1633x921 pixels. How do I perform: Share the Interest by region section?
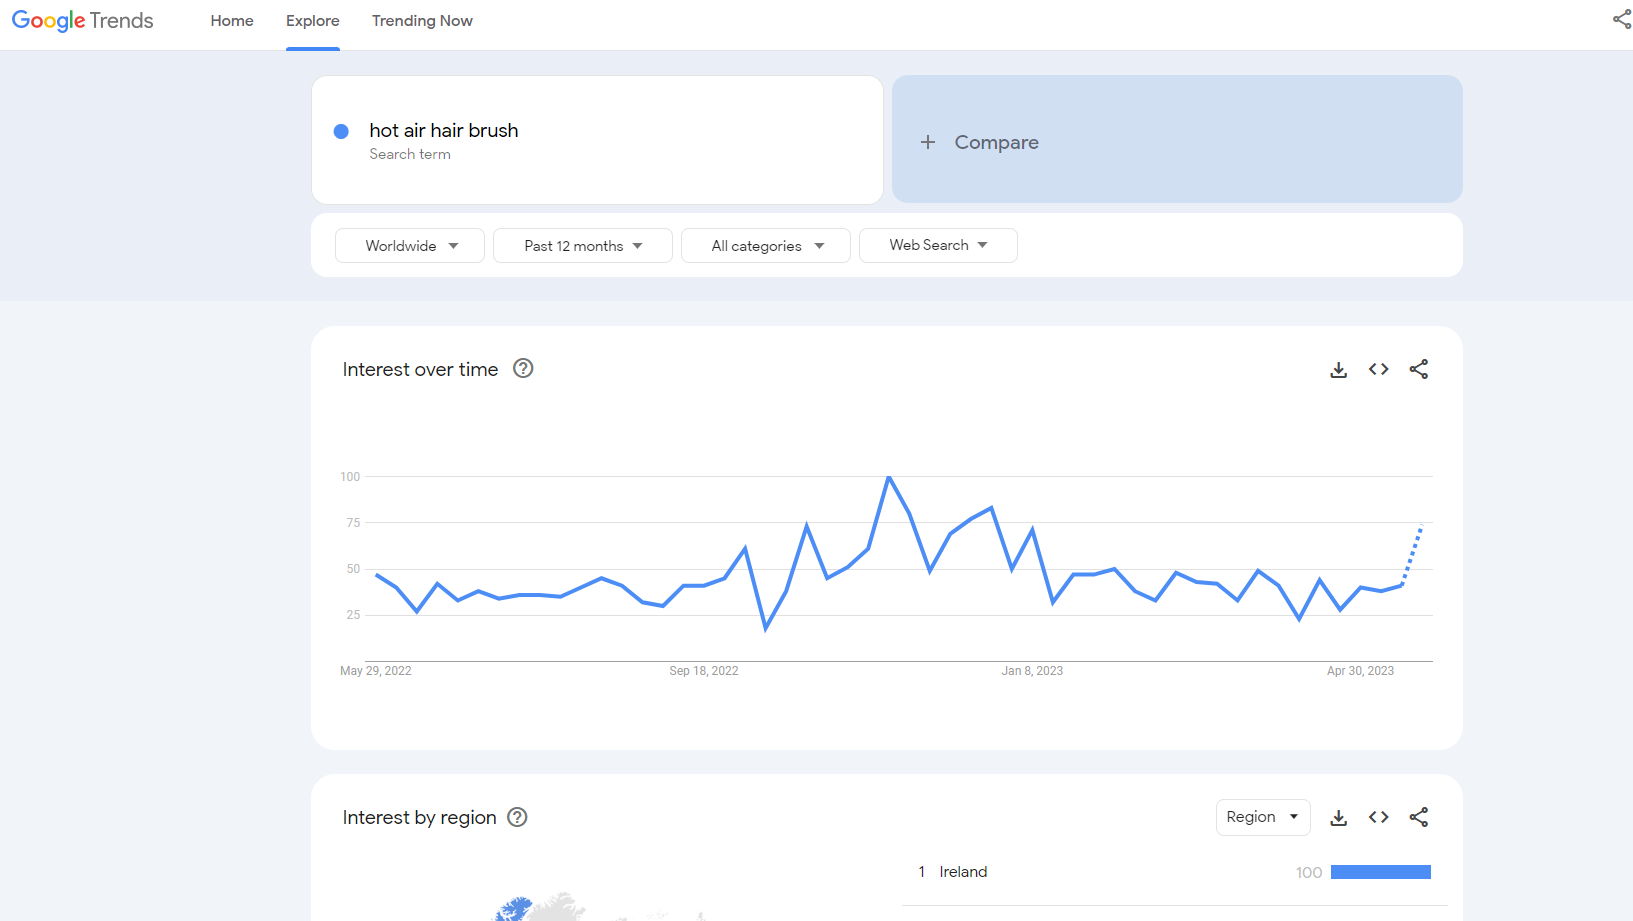pos(1419,817)
